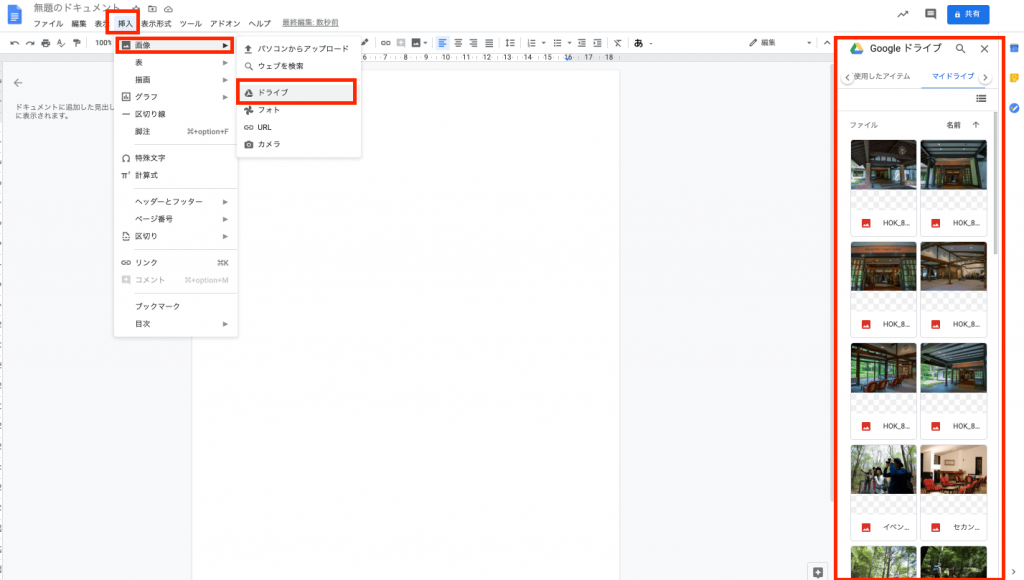Click the spell check icon
The height and width of the screenshot is (580, 1024).
61,43
